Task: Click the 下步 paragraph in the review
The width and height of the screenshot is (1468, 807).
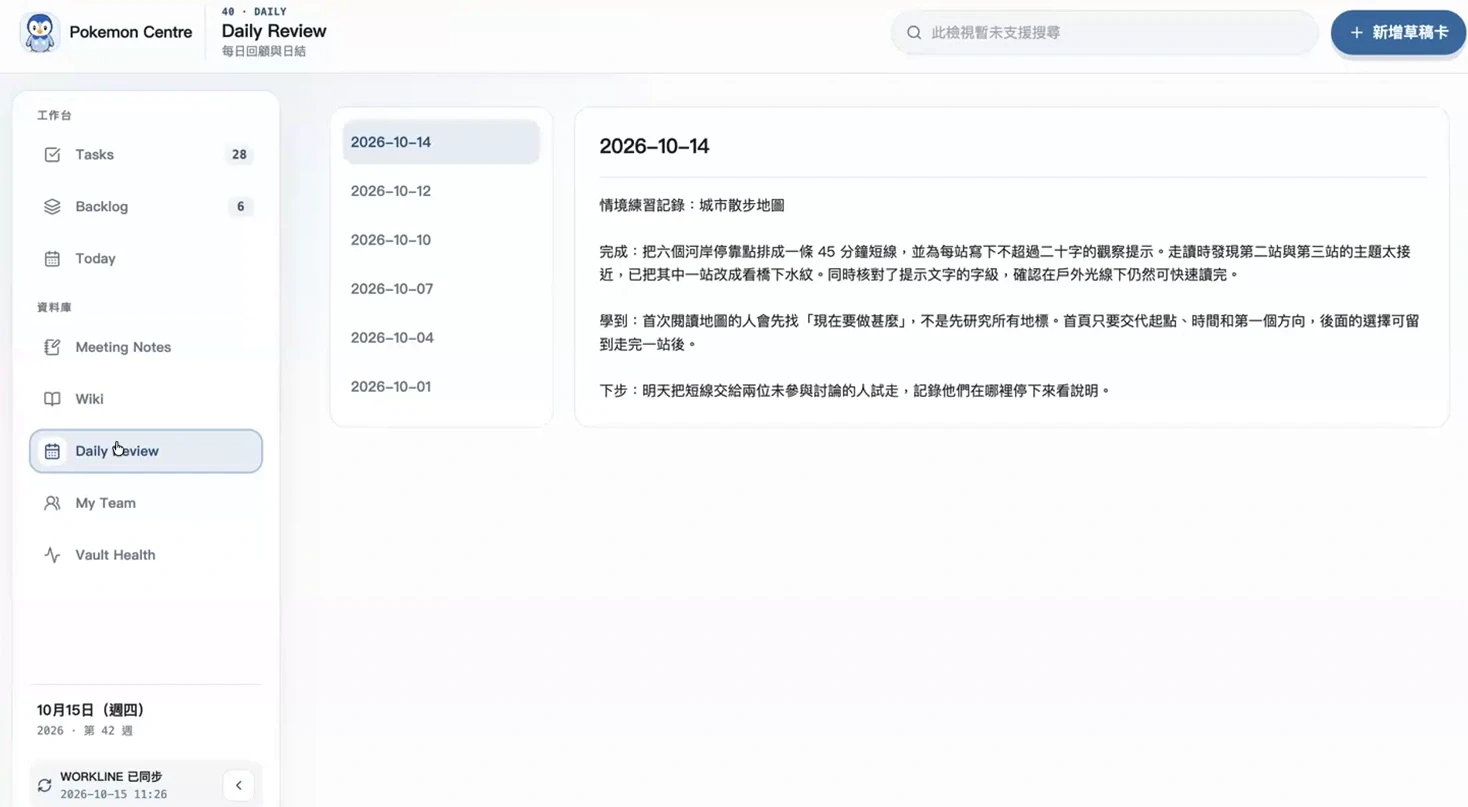Action: click(855, 391)
